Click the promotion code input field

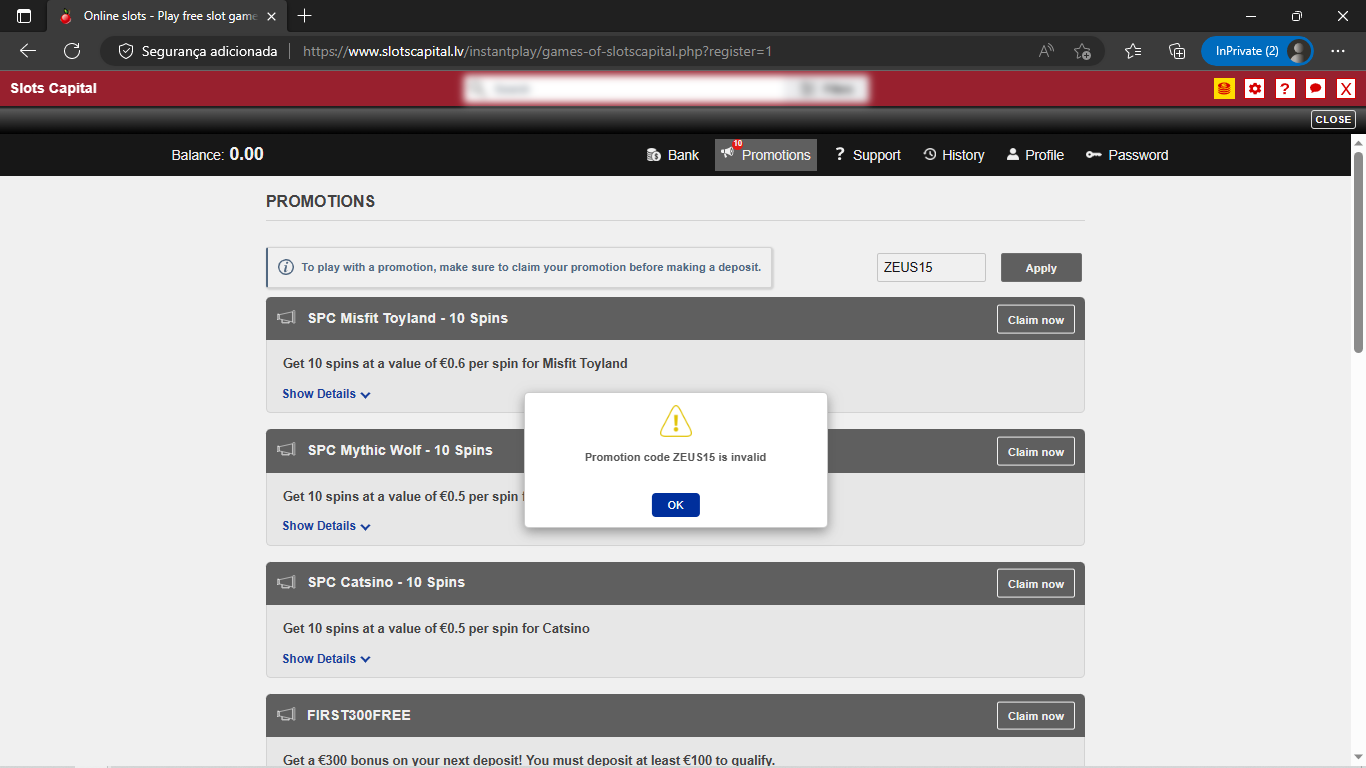930,268
